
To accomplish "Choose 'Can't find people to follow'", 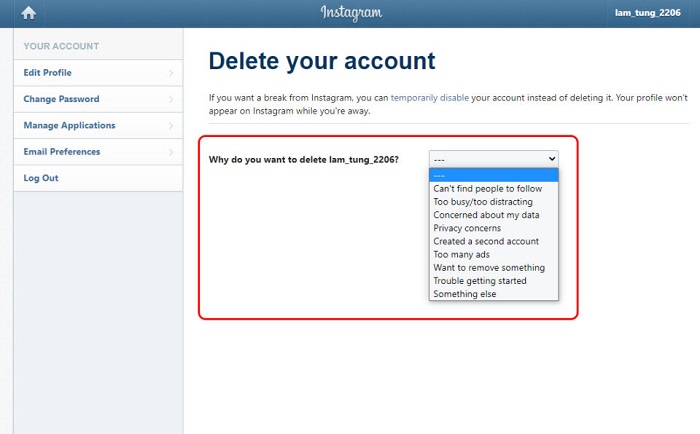I will 488,188.
